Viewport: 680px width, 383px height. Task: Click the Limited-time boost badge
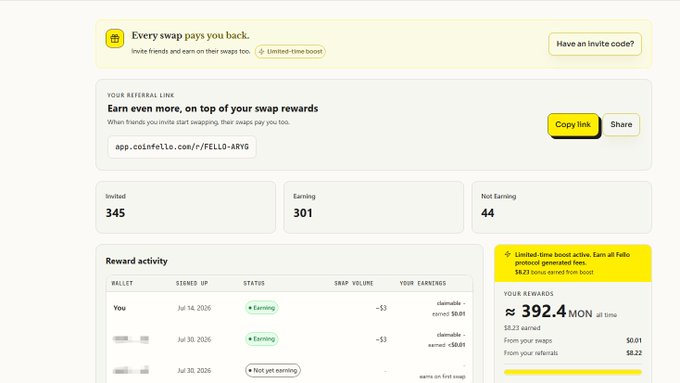click(x=290, y=51)
